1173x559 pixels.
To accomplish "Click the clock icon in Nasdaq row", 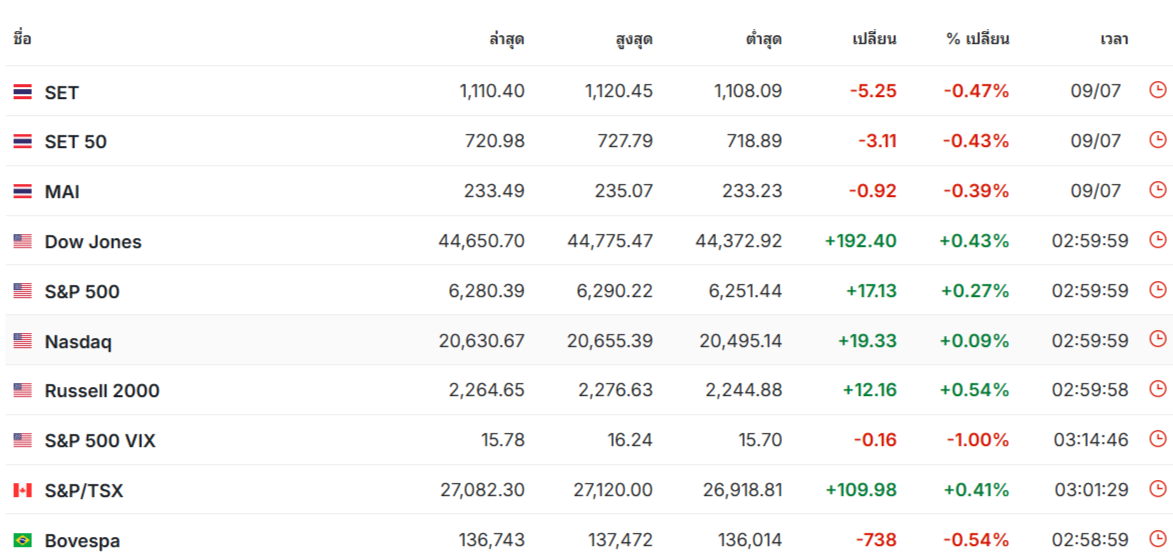I will pyautogui.click(x=1157, y=339).
